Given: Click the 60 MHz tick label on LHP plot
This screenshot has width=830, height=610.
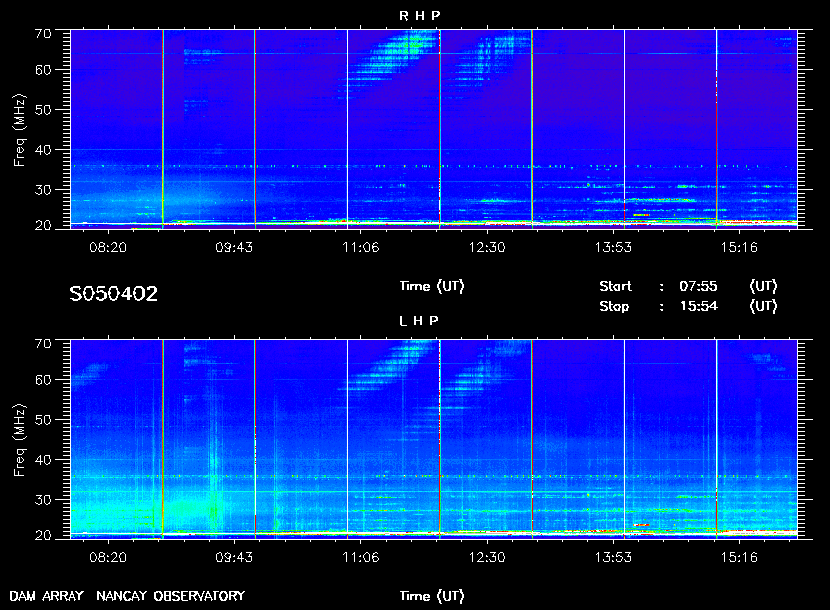Looking at the screenshot, I should 43,380.
